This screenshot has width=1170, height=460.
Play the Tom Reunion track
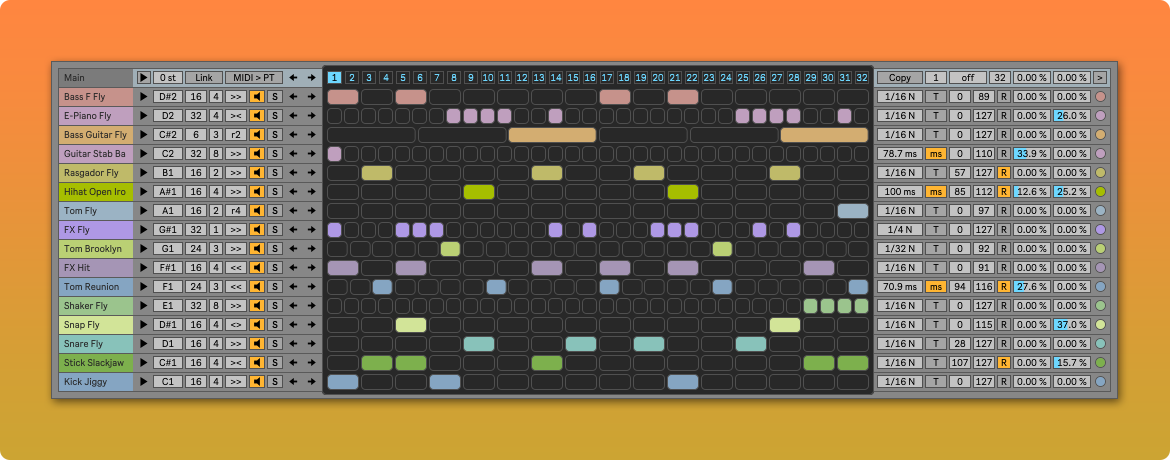coord(143,287)
